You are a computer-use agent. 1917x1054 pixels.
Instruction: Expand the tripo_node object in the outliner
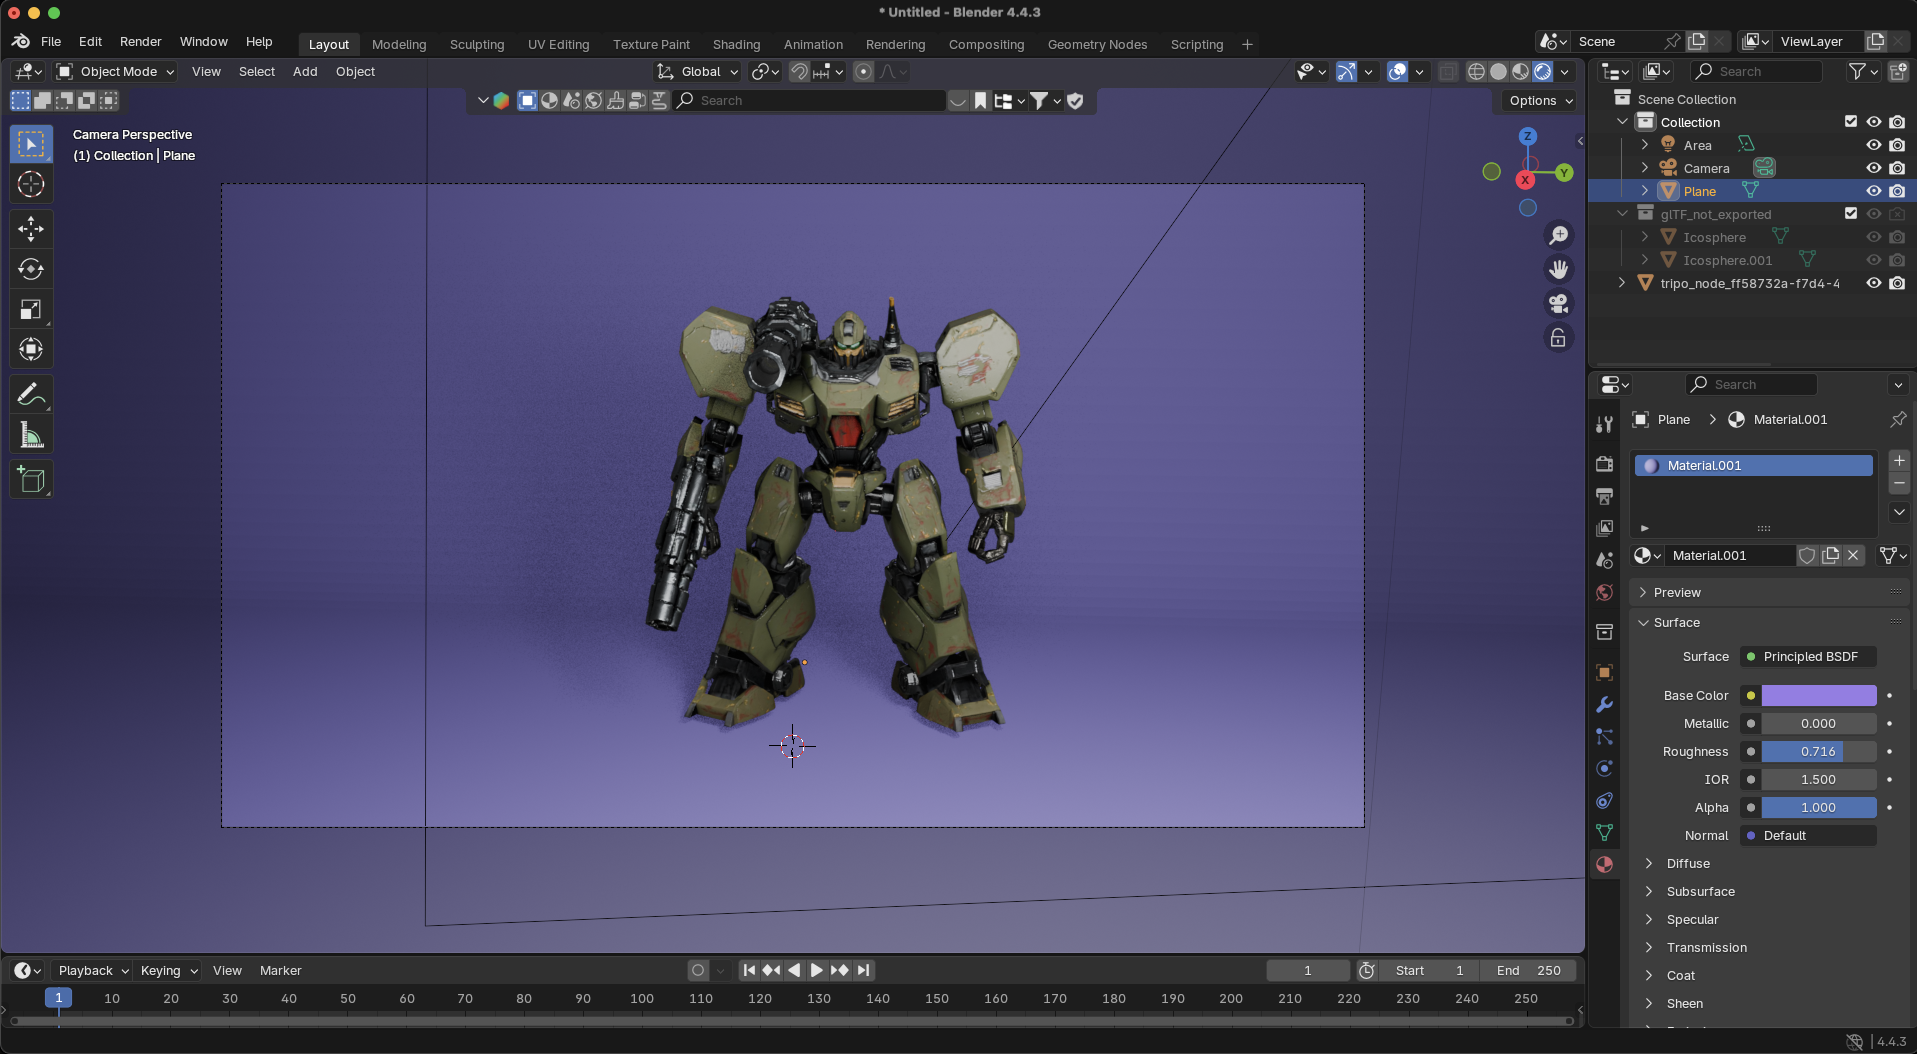1622,283
